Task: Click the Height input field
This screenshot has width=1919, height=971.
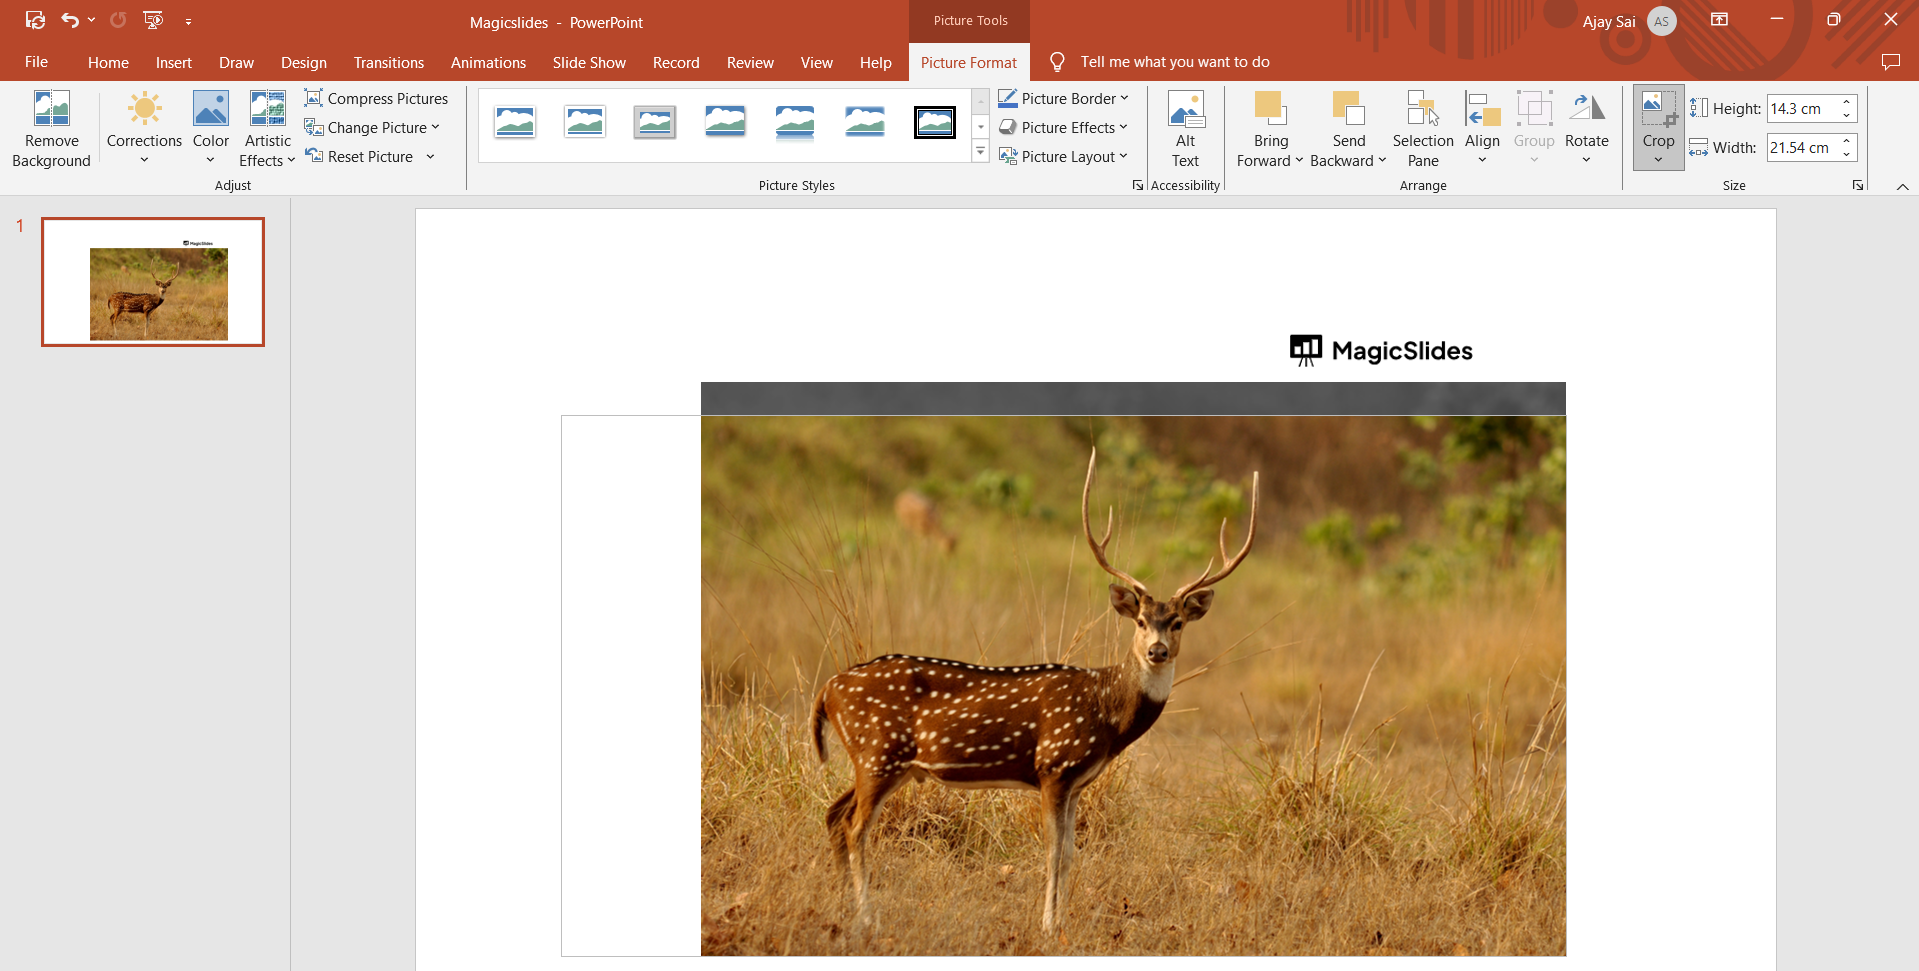Action: (x=1802, y=108)
